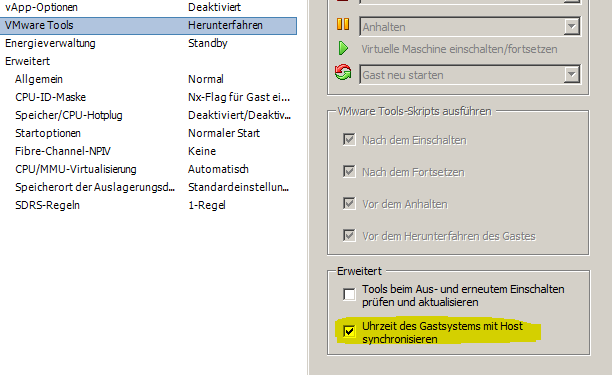Select the Energieverwaltung row
This screenshot has width=612, height=375.
[x=148, y=43]
